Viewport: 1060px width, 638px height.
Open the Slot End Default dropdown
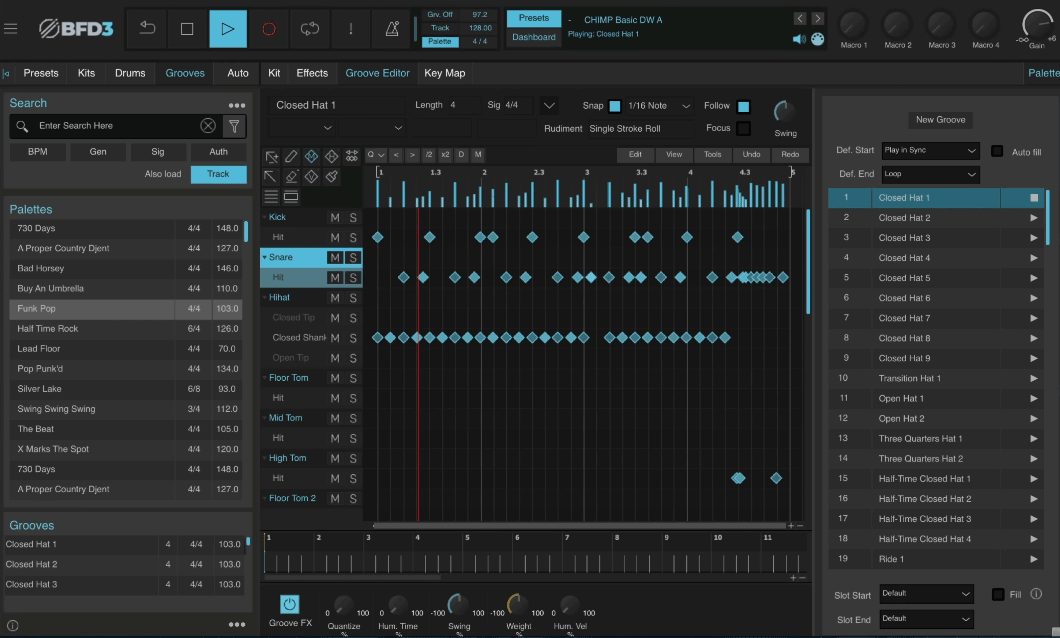tap(925, 619)
